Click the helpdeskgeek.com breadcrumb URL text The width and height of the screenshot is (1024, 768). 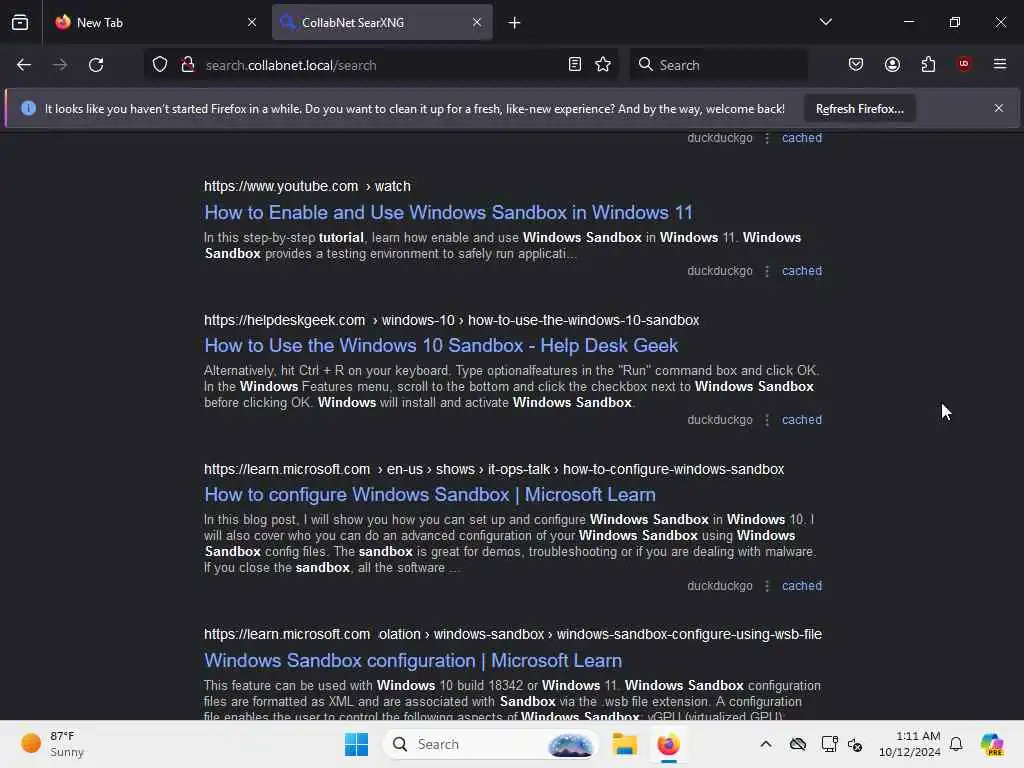(x=451, y=320)
